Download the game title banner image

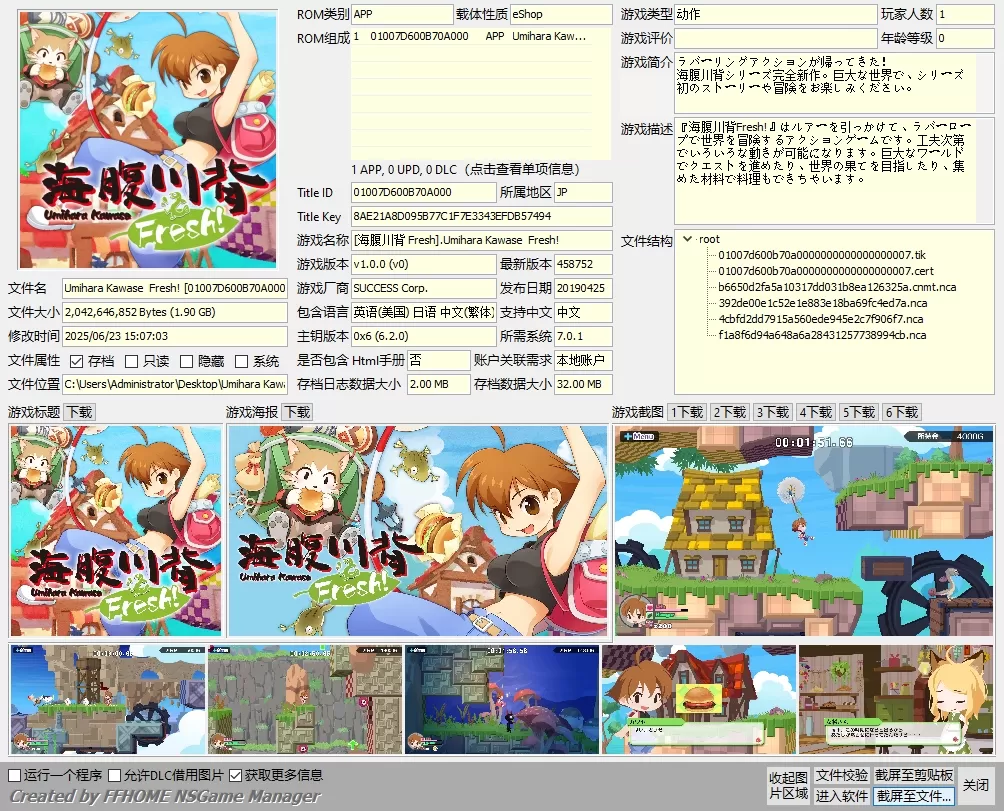[x=79, y=410]
